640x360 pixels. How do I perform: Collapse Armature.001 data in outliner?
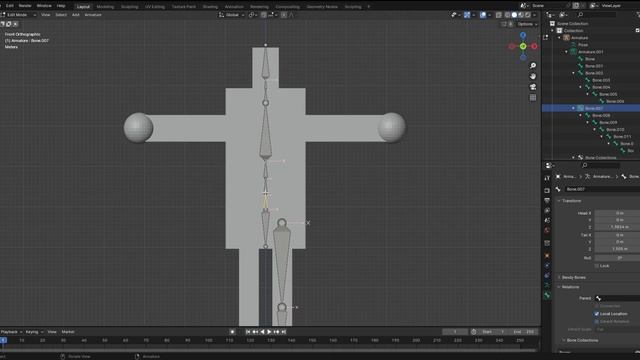(567, 52)
